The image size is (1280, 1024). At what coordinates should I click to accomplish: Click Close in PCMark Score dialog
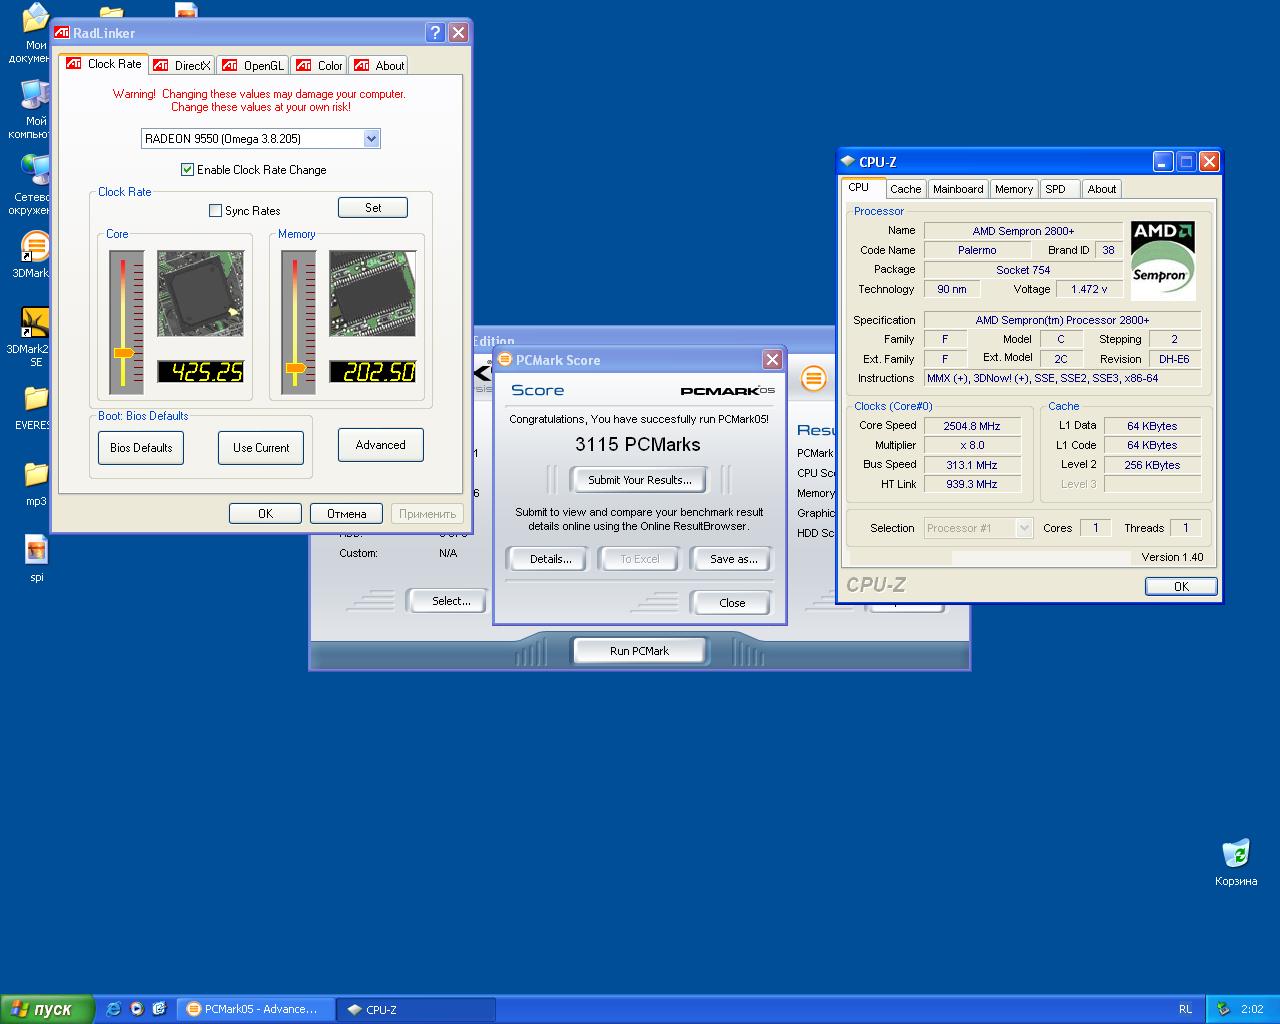[732, 603]
